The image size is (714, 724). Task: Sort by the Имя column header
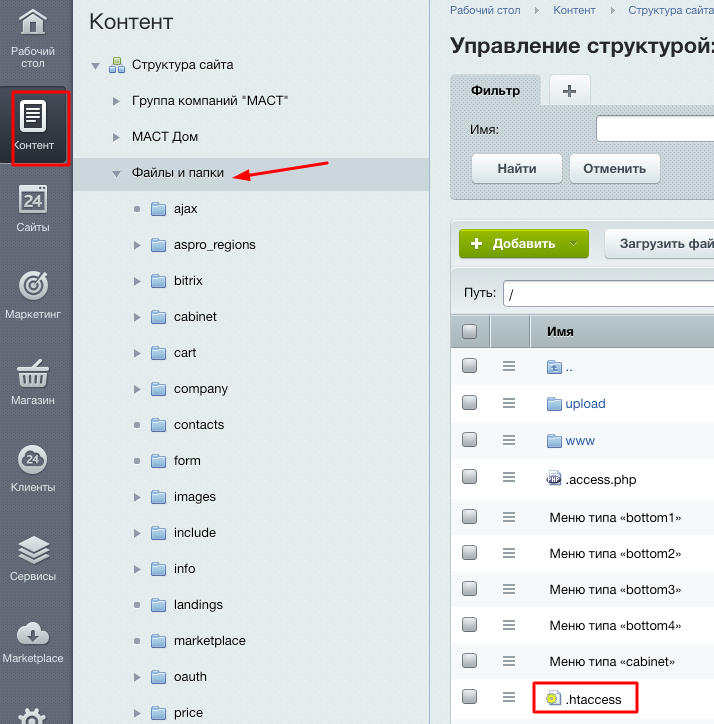pyautogui.click(x=560, y=332)
